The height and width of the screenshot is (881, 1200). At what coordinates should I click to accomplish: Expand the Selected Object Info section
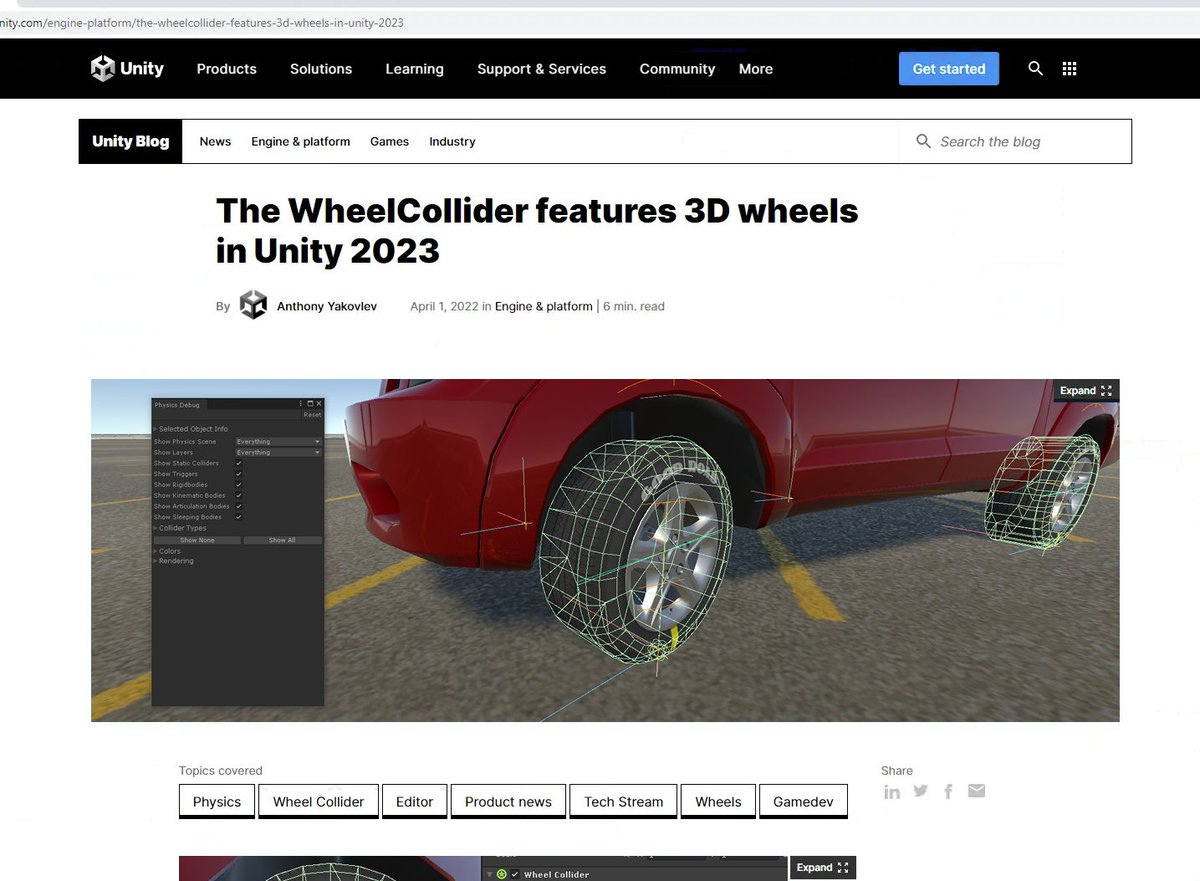tap(155, 429)
